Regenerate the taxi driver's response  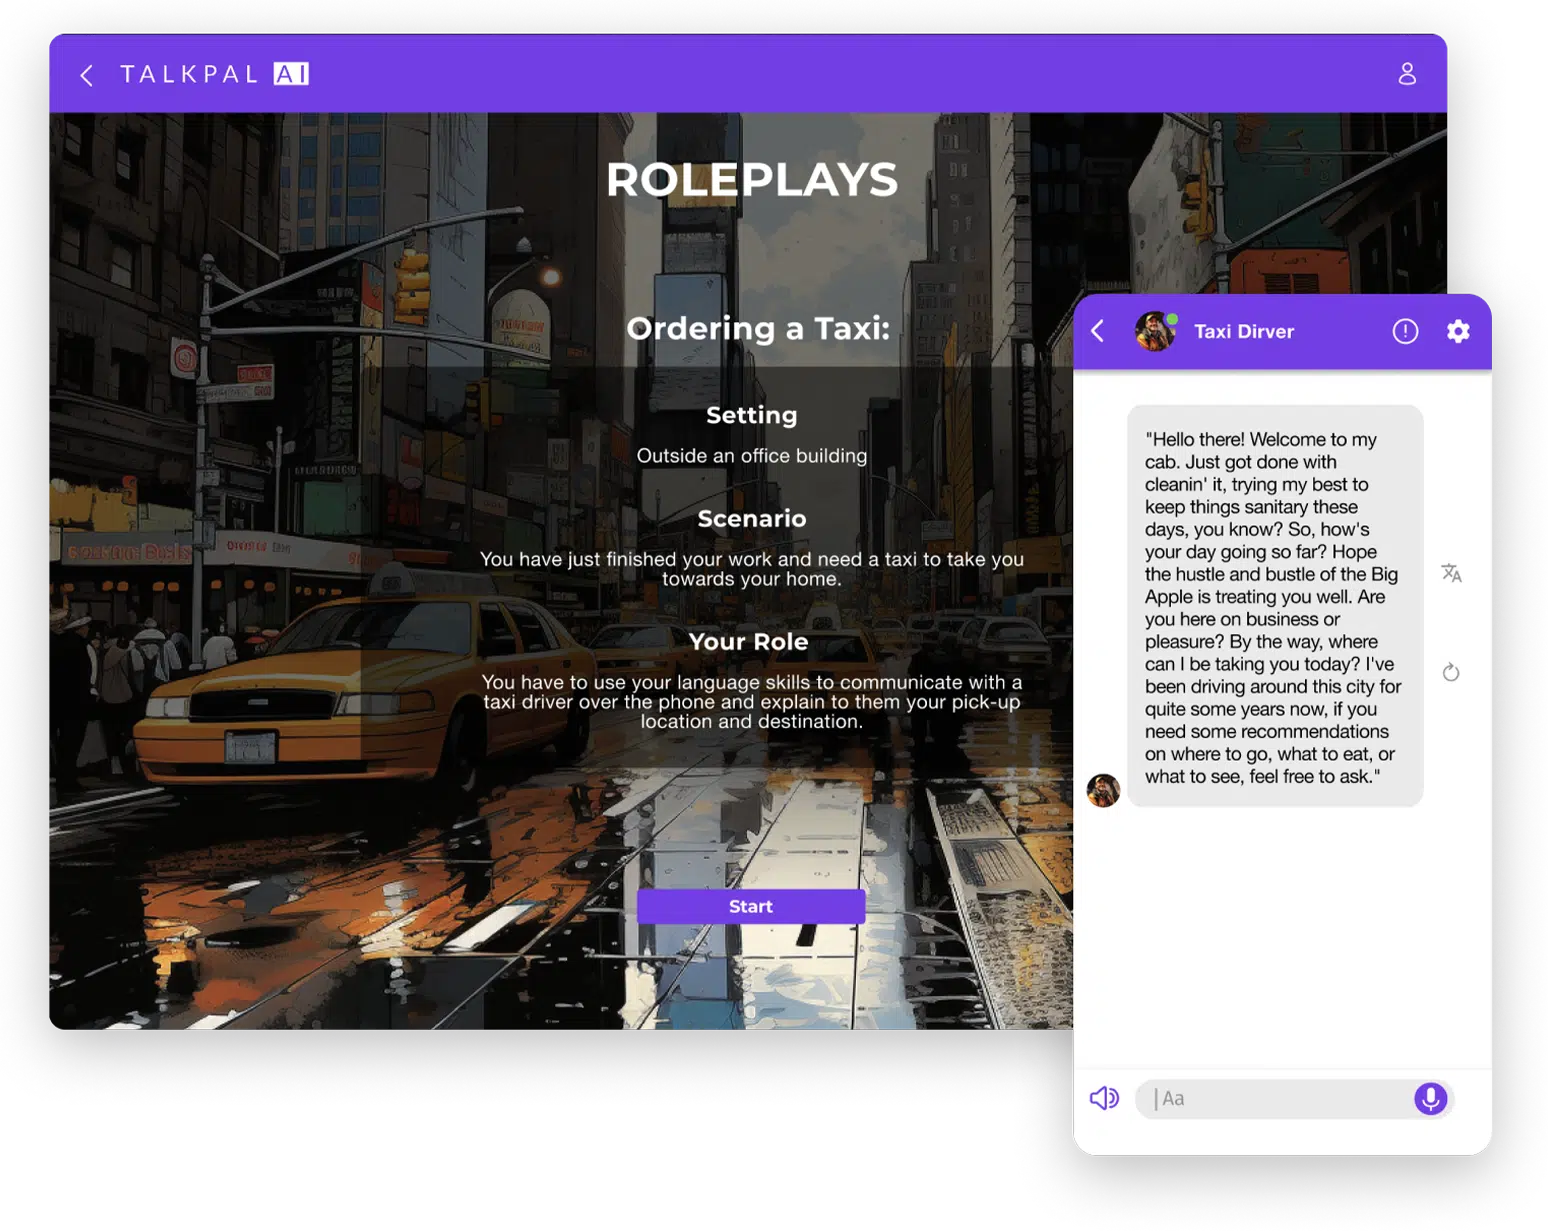point(1452,672)
